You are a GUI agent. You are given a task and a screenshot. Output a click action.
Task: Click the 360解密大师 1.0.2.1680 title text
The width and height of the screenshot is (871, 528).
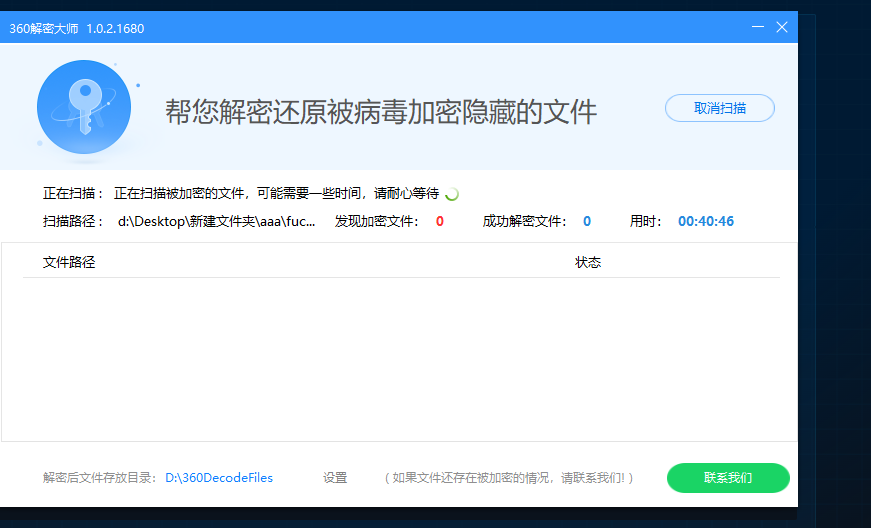coord(77,28)
